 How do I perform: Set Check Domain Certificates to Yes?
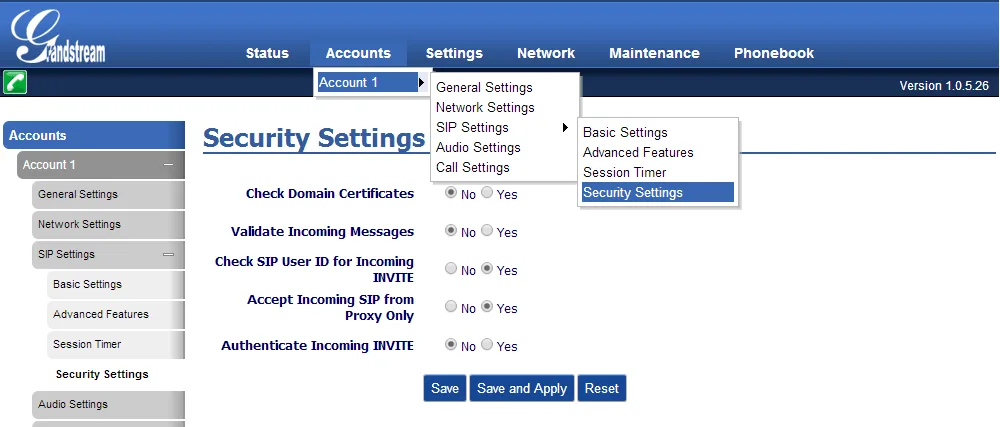click(x=487, y=193)
